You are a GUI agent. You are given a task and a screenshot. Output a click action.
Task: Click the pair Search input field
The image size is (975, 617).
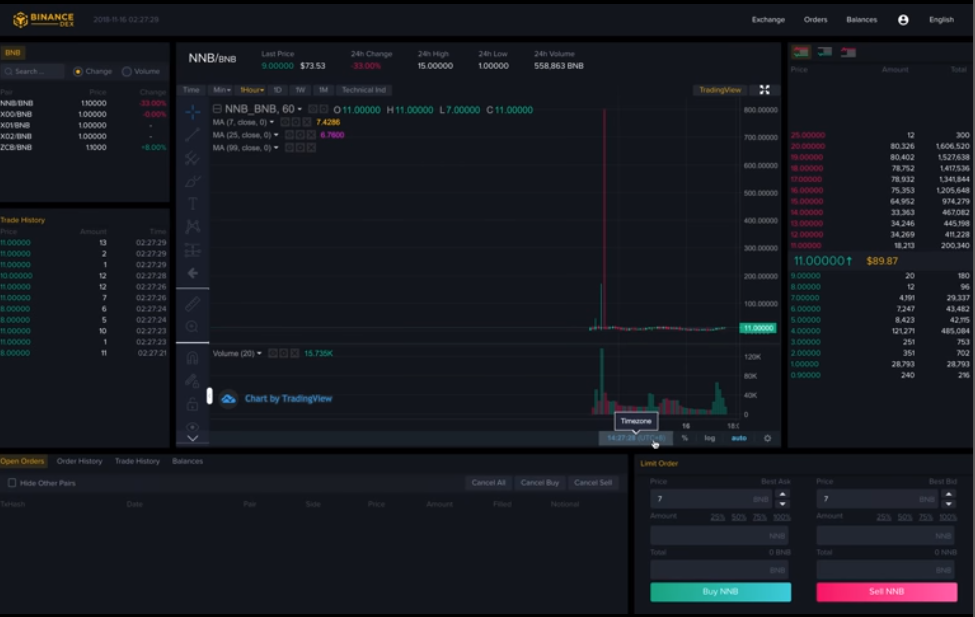33,72
